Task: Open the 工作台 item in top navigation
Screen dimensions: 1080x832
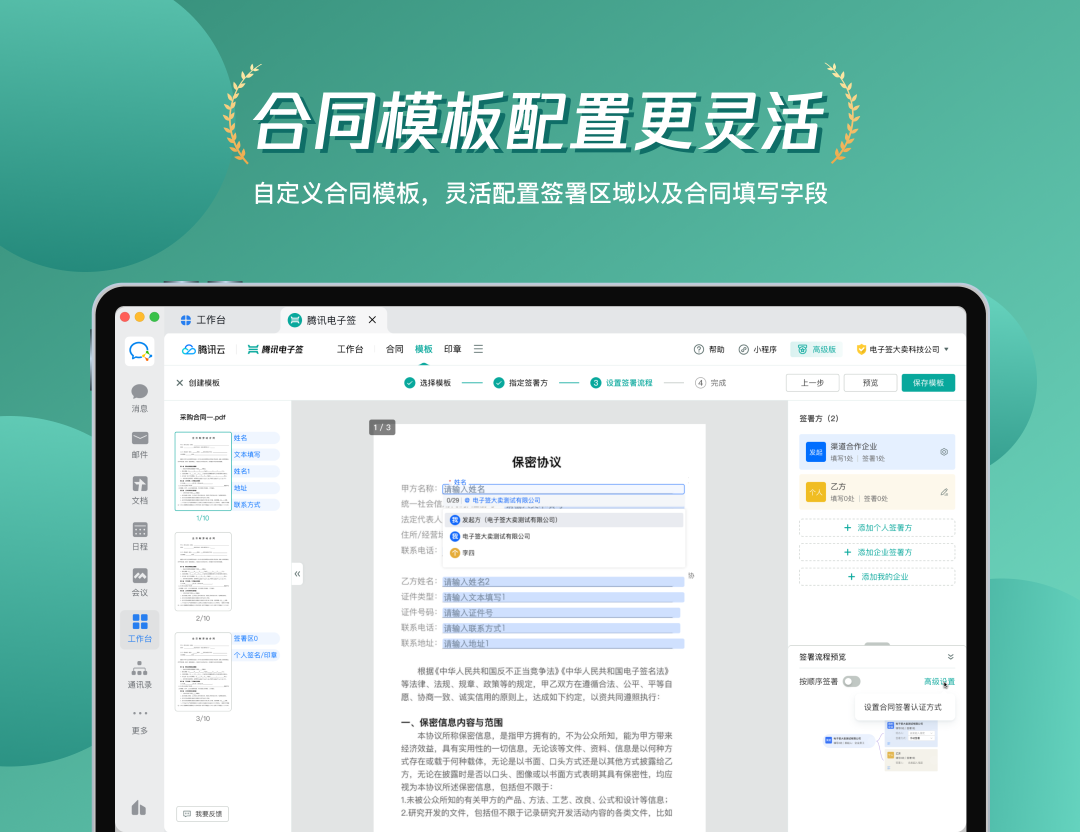Action: tap(350, 349)
